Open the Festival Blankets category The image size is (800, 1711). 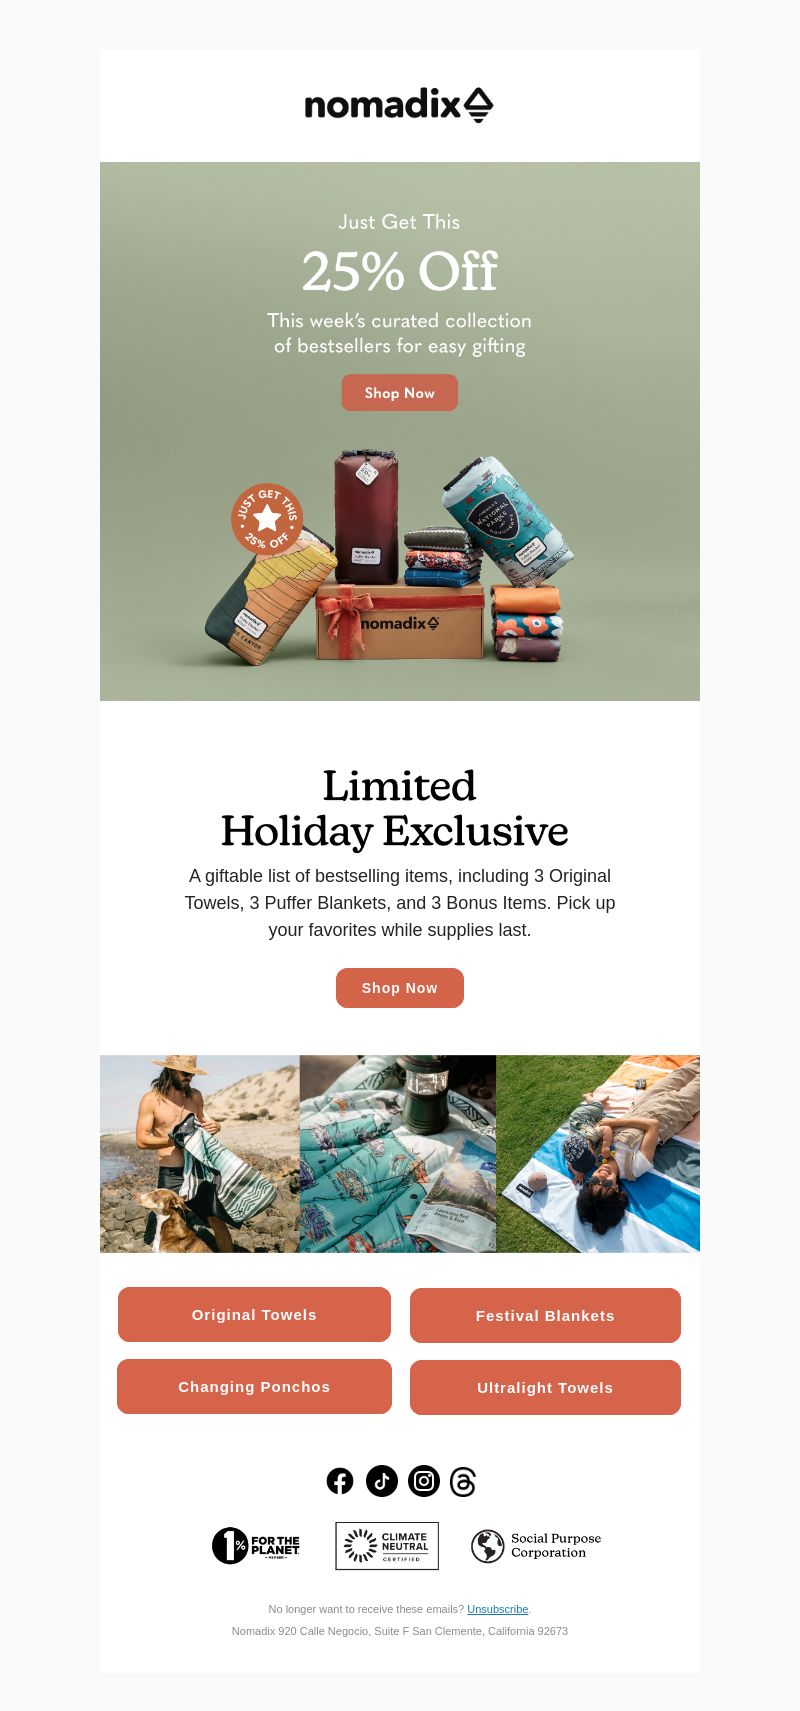click(545, 1316)
